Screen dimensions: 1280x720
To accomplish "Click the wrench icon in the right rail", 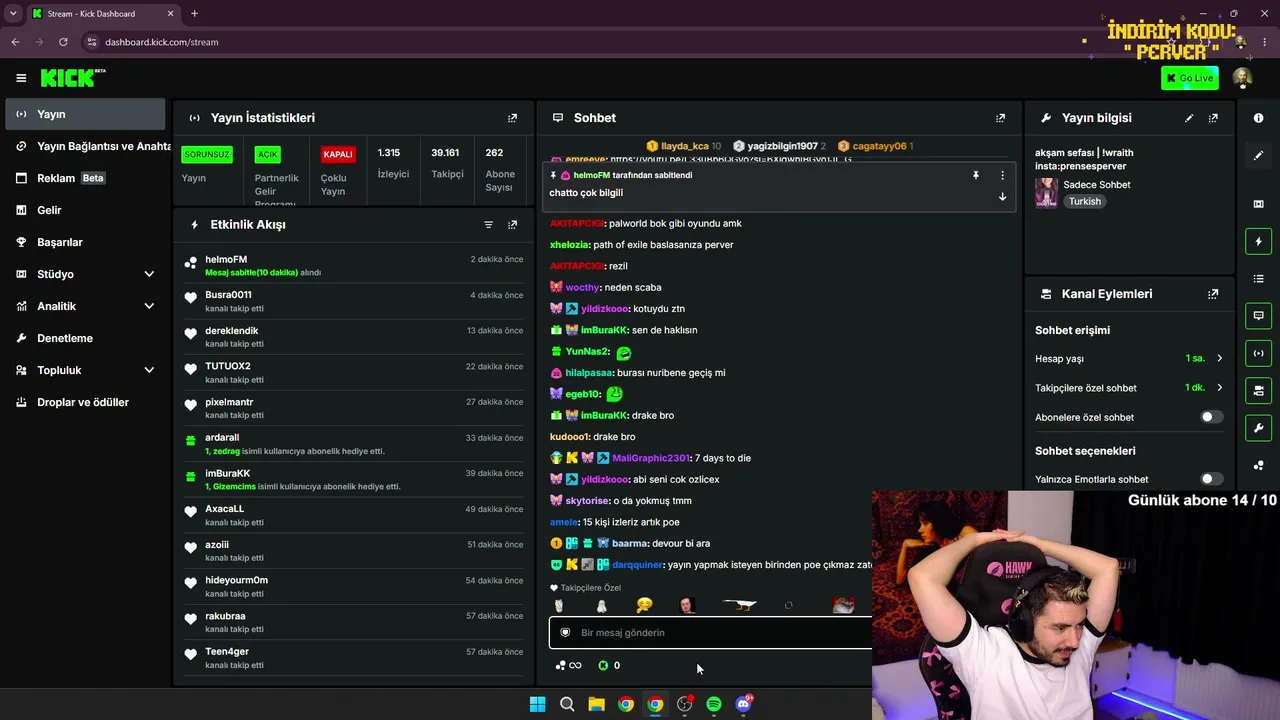I will click(1258, 428).
